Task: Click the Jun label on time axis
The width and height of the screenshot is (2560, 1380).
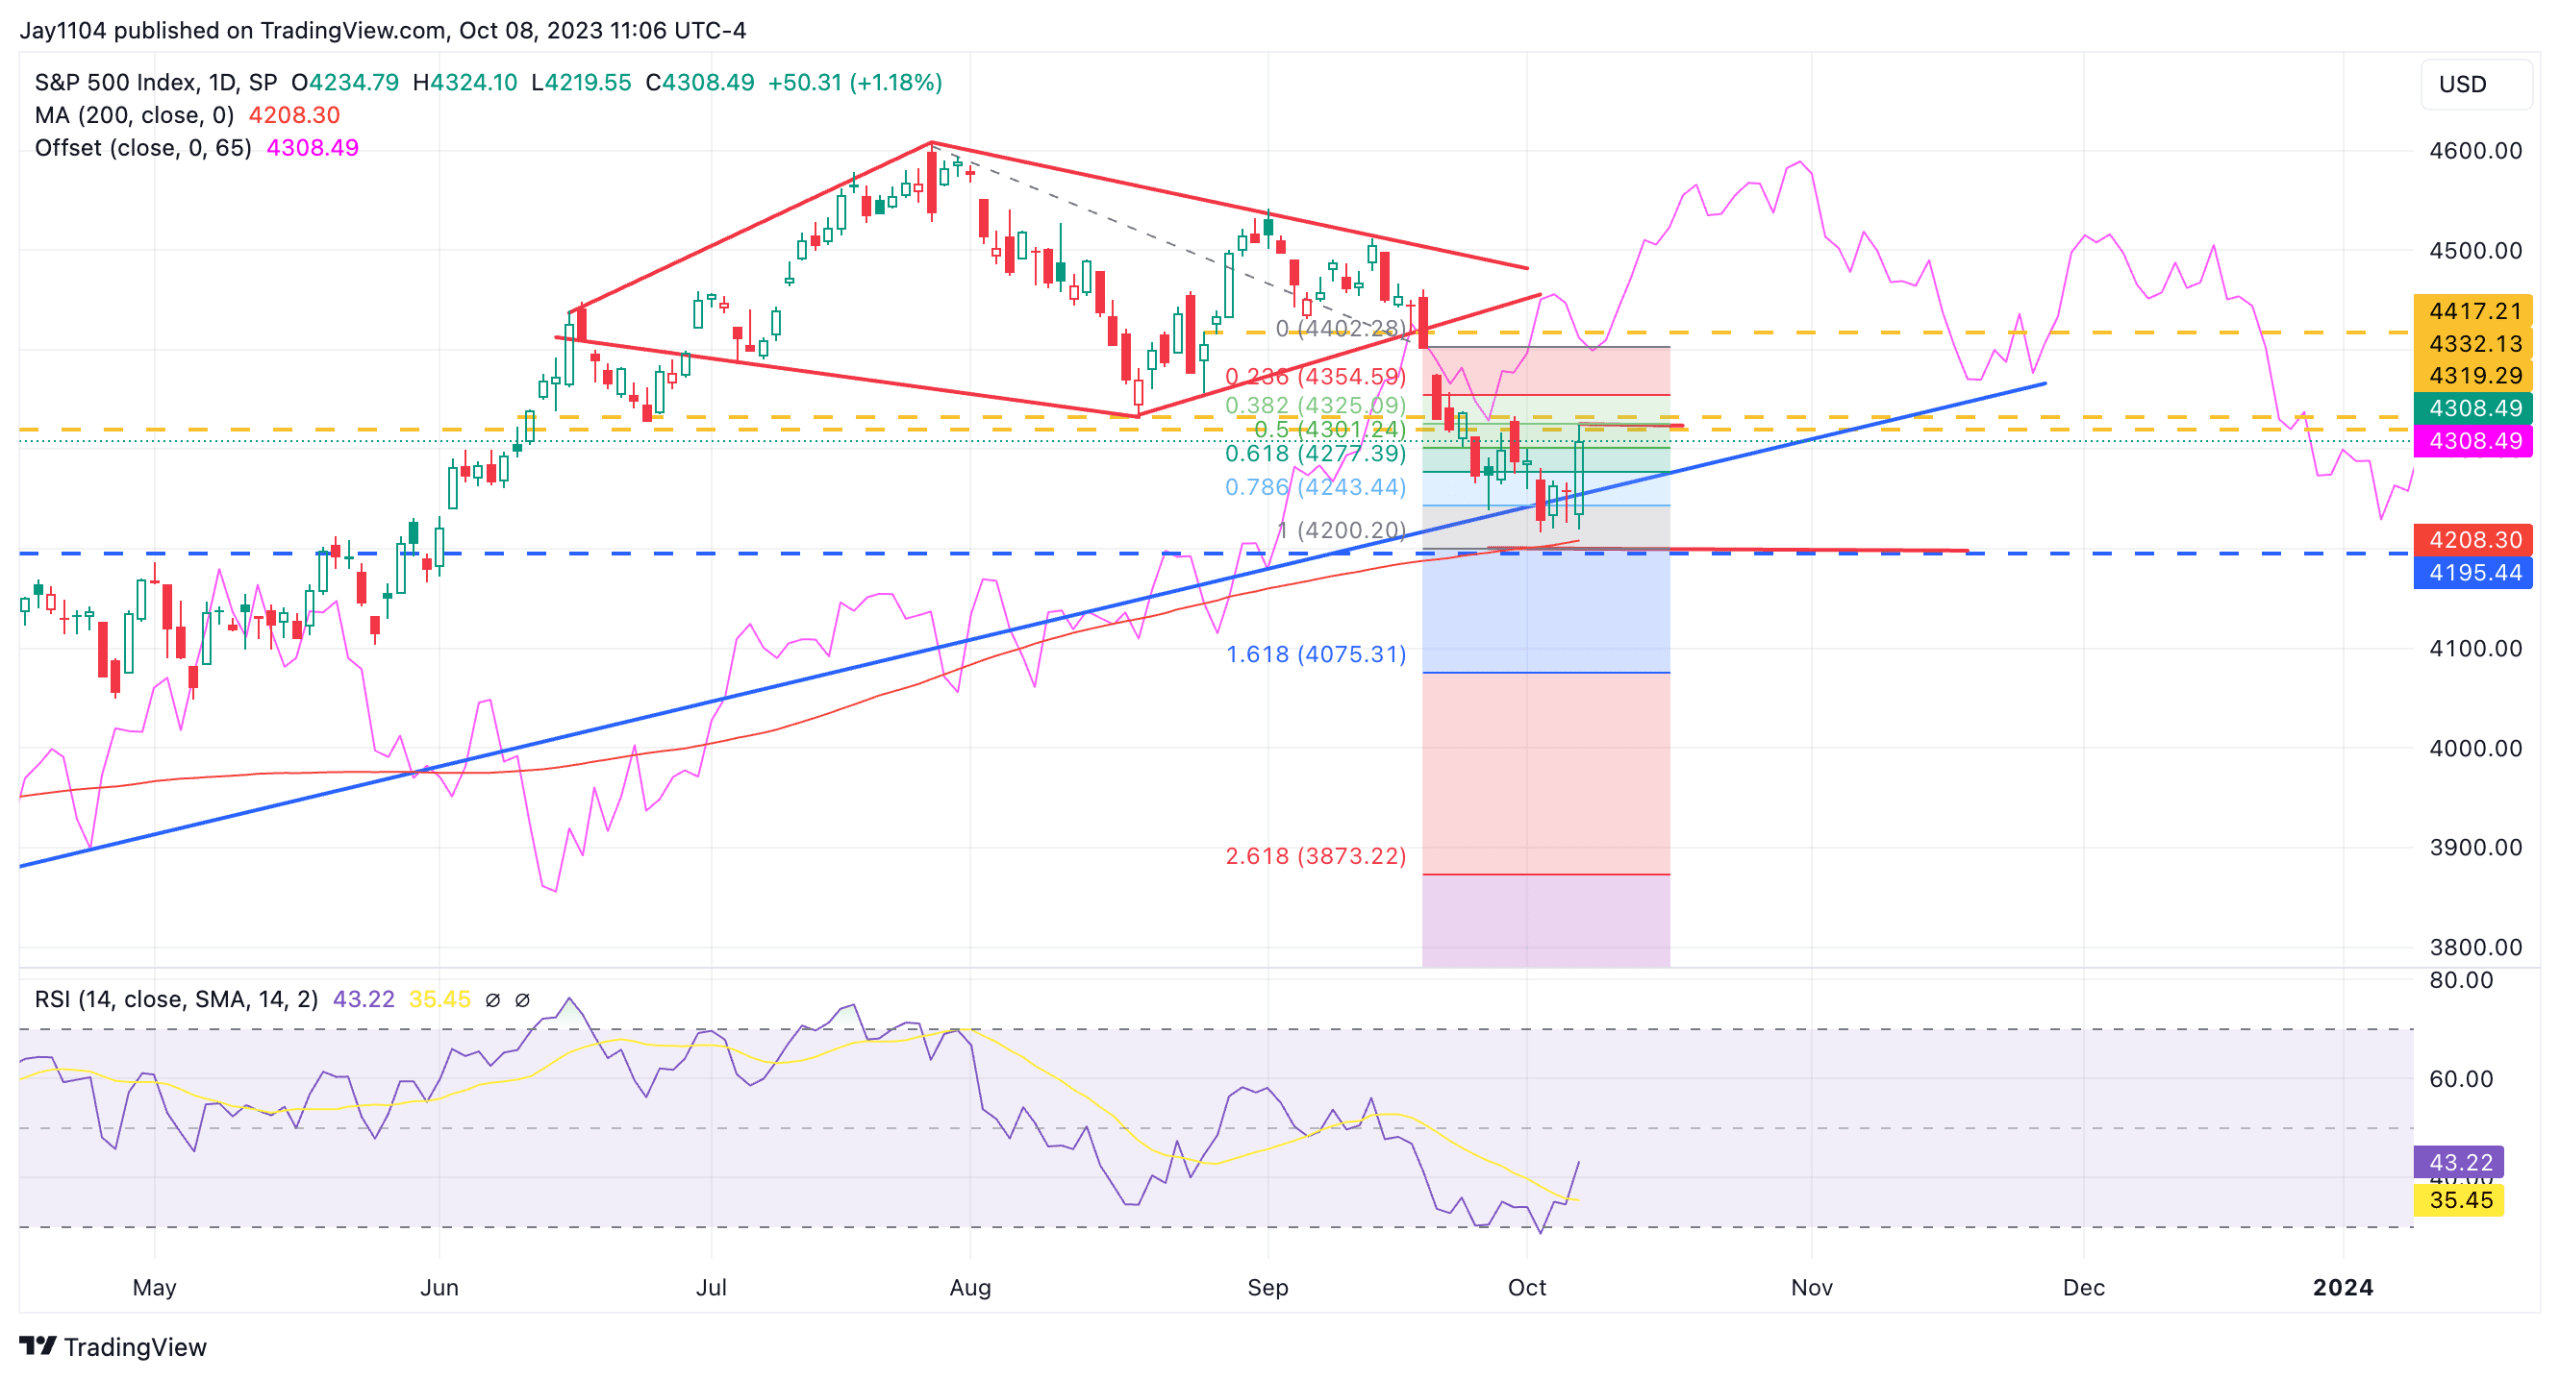Action: (439, 1288)
